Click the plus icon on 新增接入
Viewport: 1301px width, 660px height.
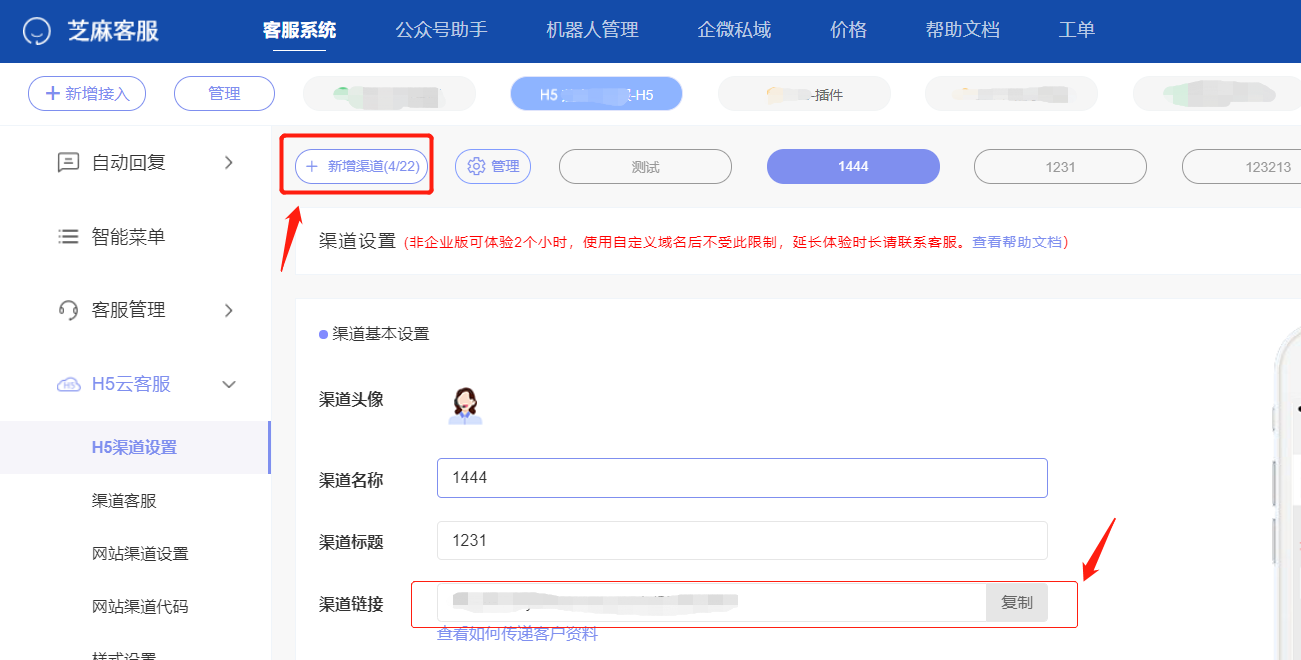(53, 93)
